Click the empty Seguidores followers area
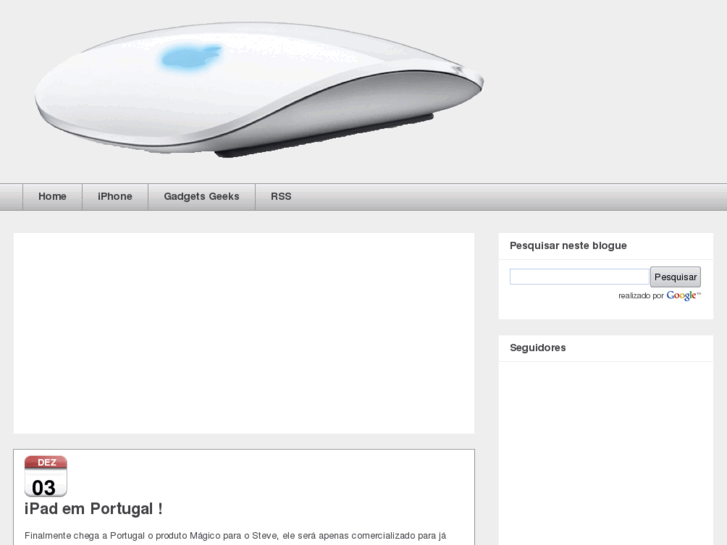This screenshot has width=727, height=545. [x=606, y=453]
